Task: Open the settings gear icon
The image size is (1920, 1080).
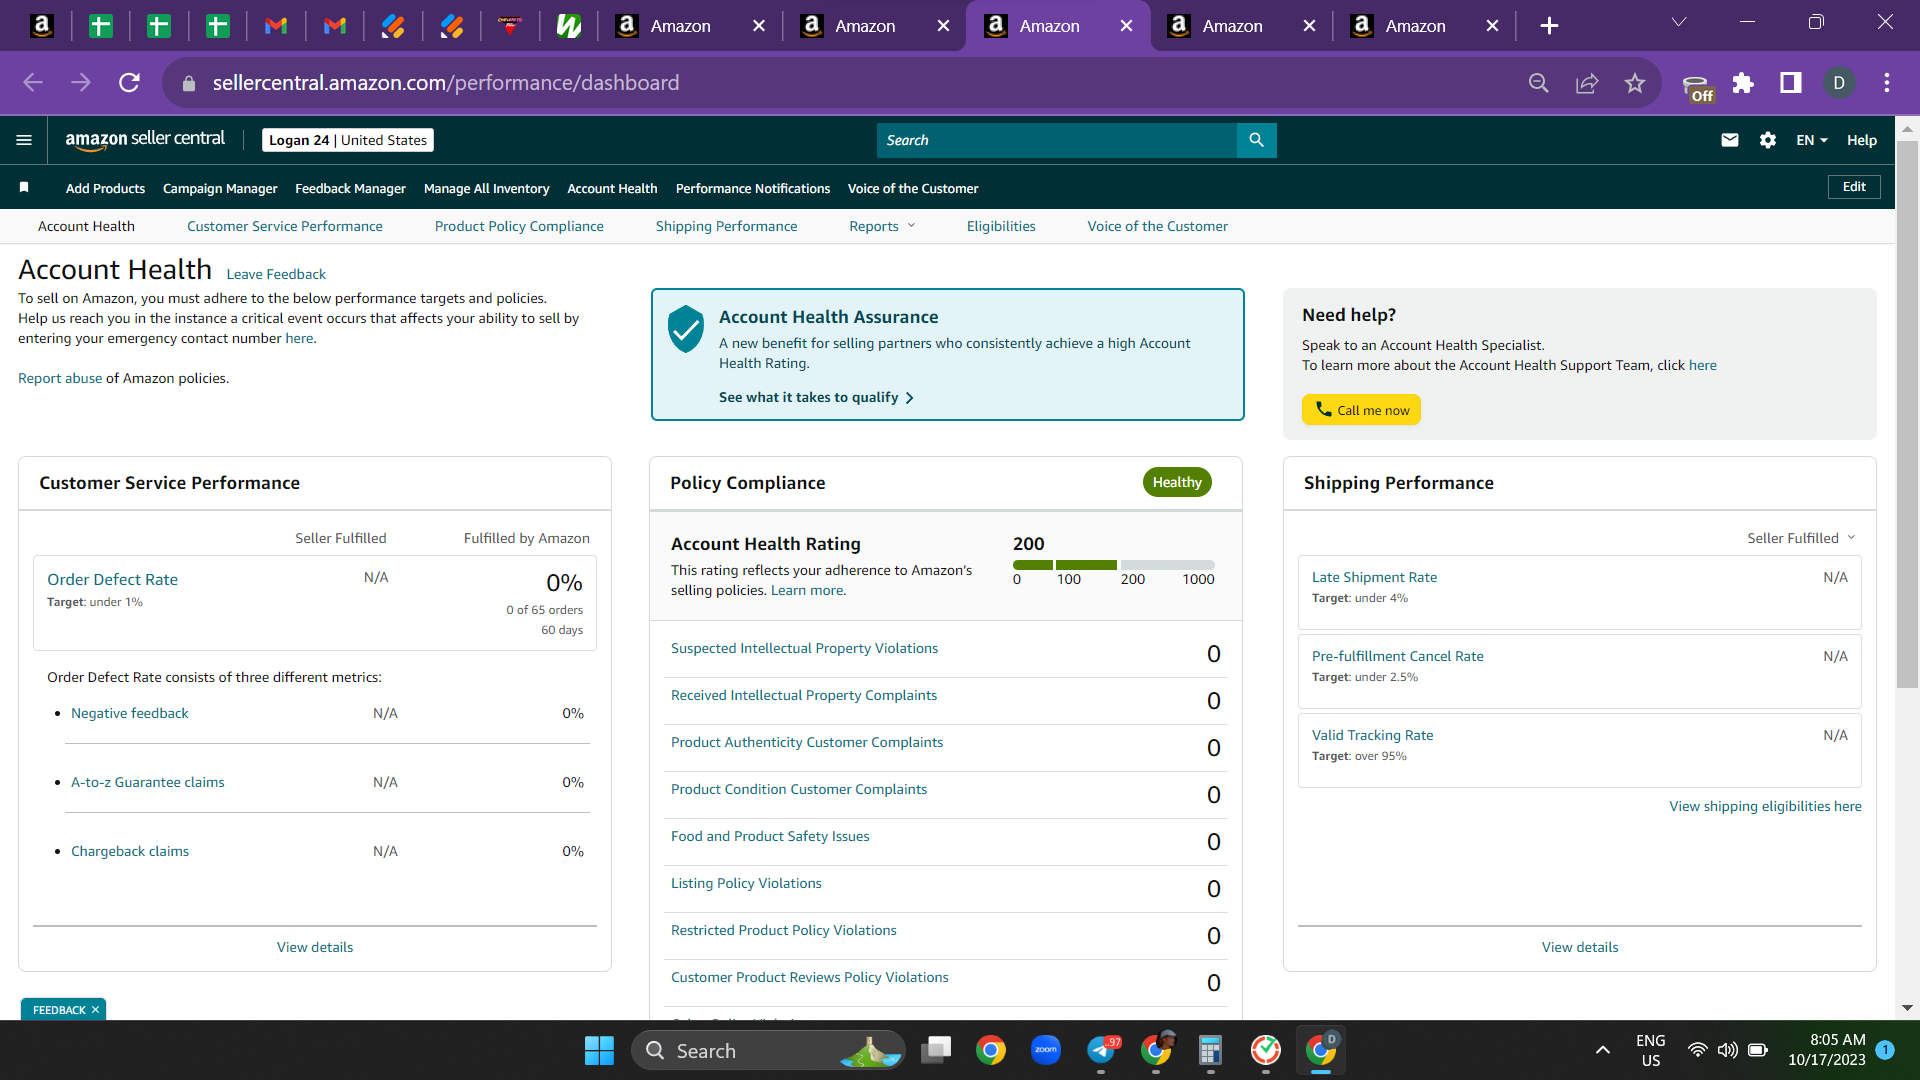Action: tap(1767, 140)
